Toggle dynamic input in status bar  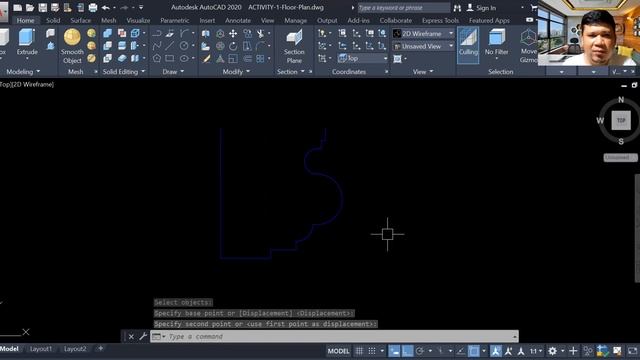(x=394, y=351)
